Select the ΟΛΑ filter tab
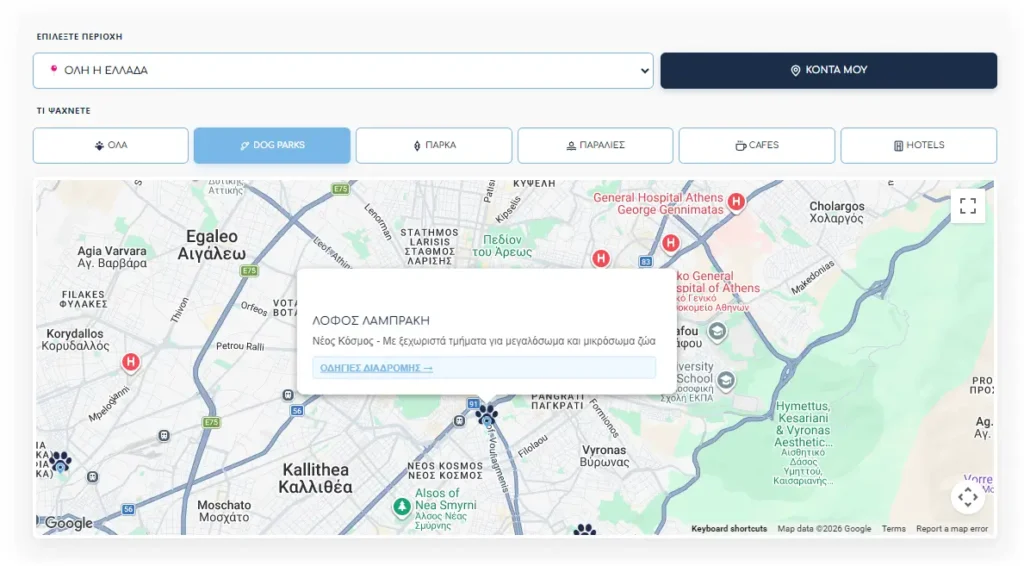 pyautogui.click(x=110, y=146)
